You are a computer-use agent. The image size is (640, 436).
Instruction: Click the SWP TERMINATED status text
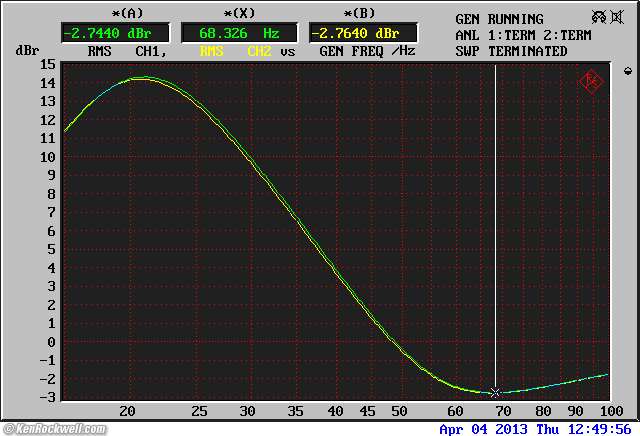tap(511, 51)
